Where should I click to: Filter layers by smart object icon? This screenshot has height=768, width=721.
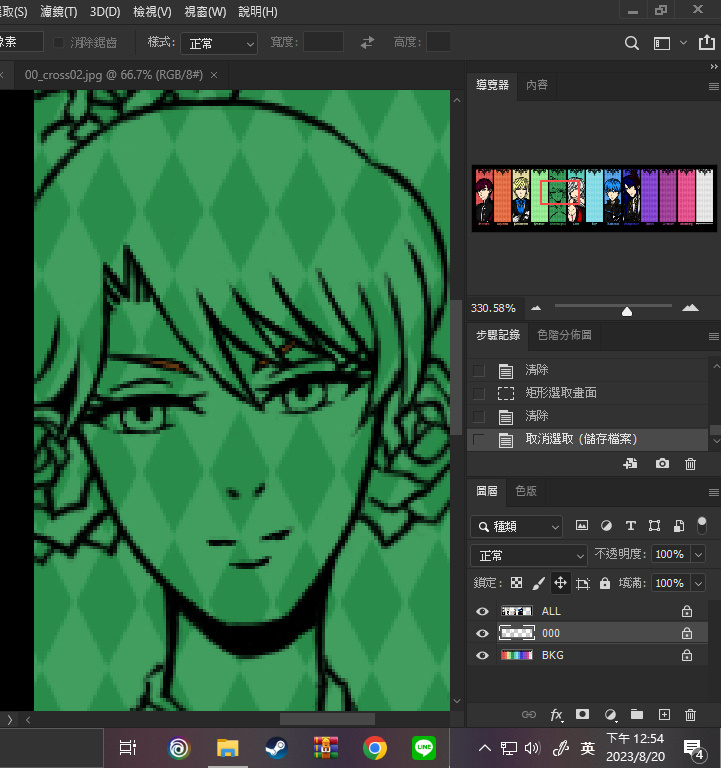click(678, 526)
